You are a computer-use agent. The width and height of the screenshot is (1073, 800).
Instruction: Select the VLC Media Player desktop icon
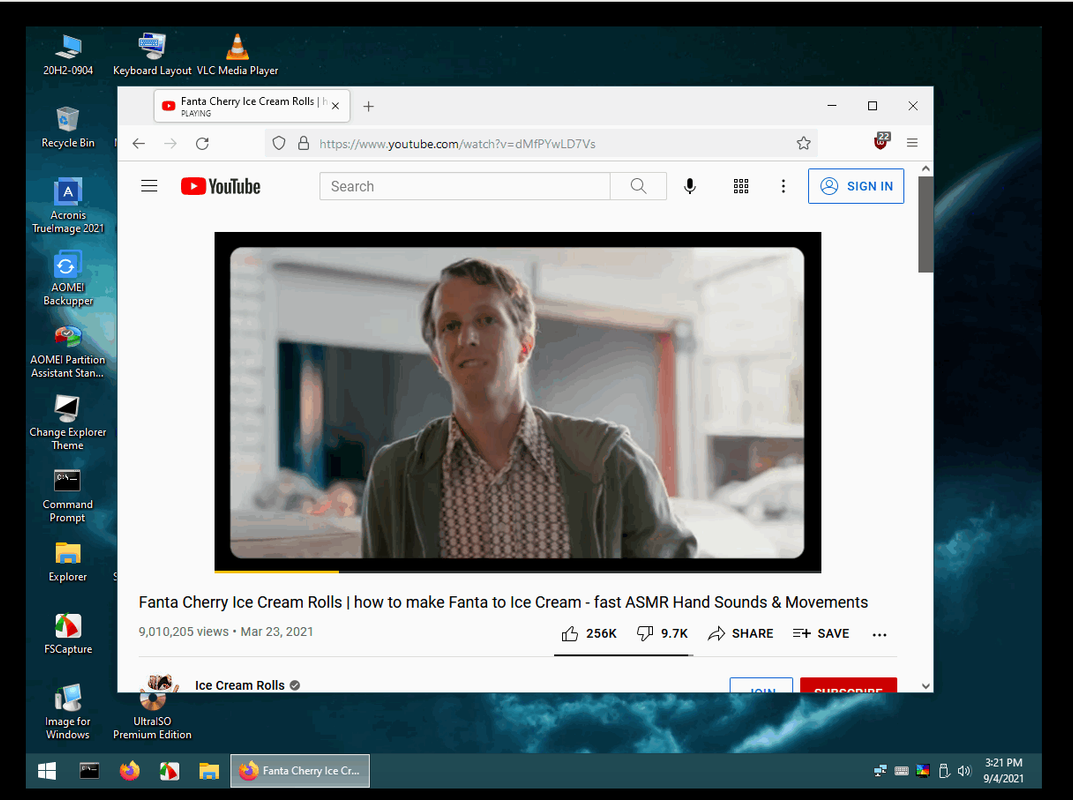(x=237, y=55)
